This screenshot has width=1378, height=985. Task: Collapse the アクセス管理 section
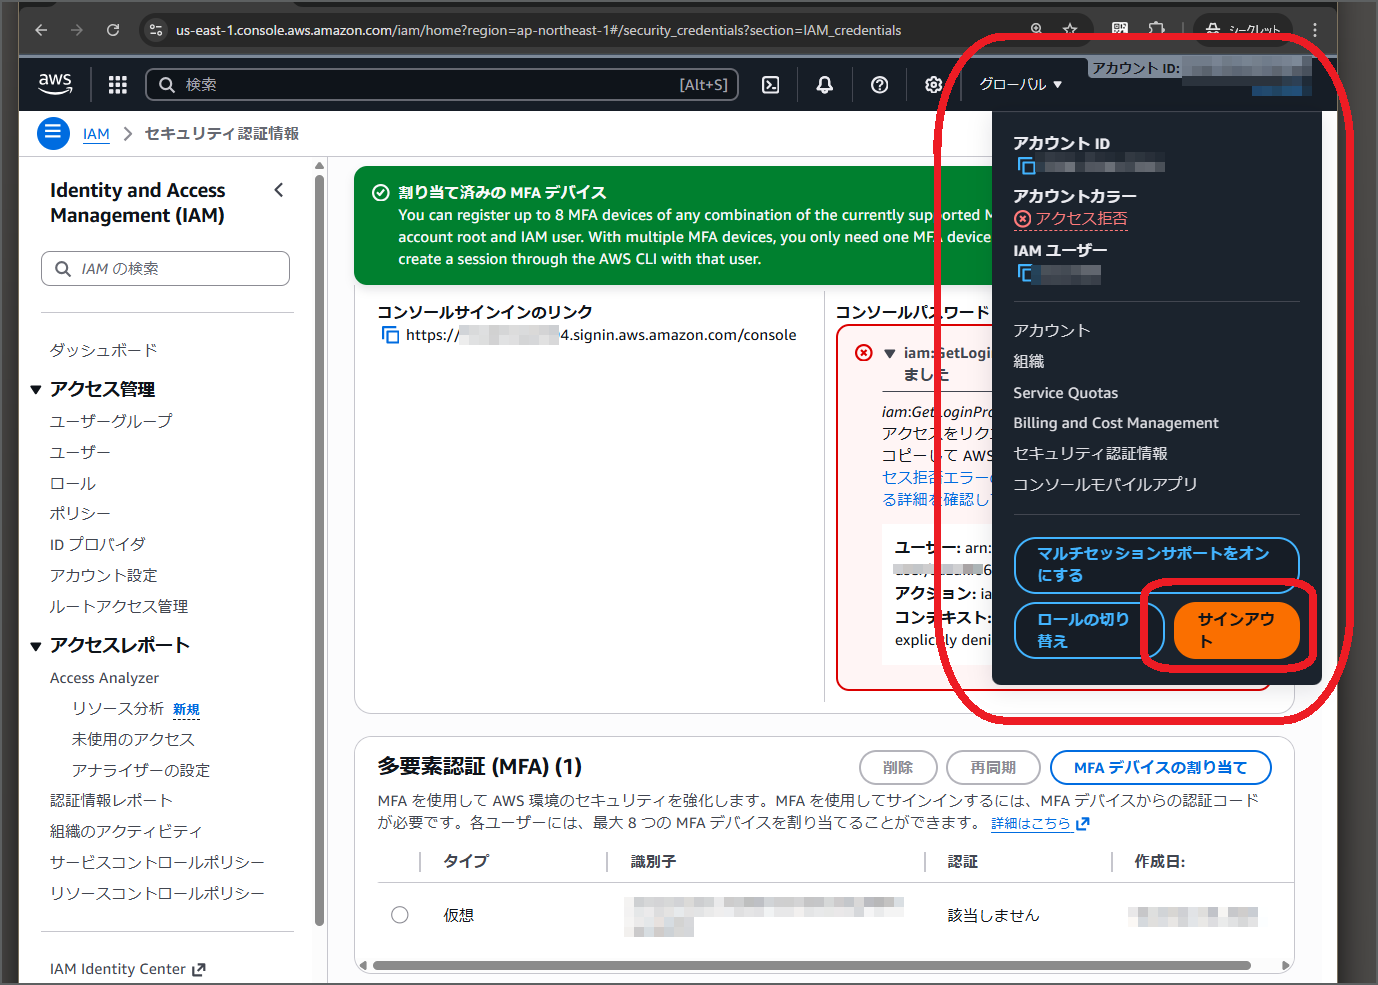tap(36, 390)
